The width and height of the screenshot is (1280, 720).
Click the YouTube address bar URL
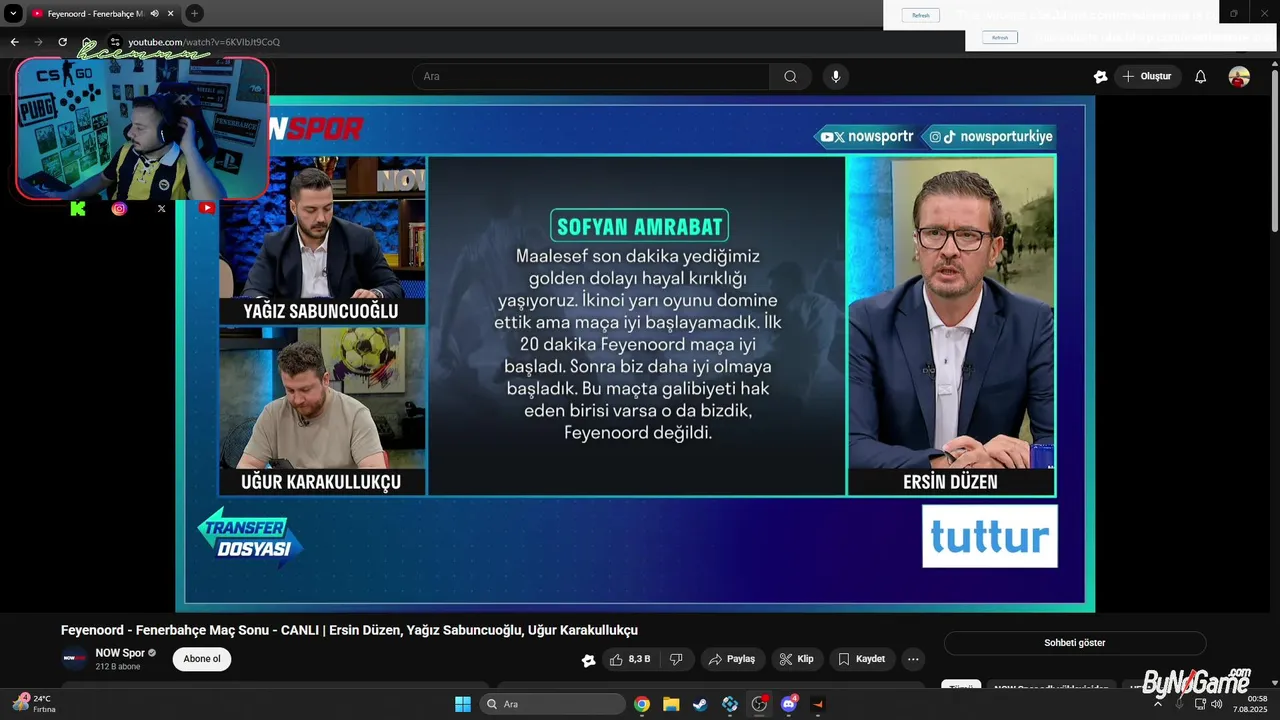(204, 42)
